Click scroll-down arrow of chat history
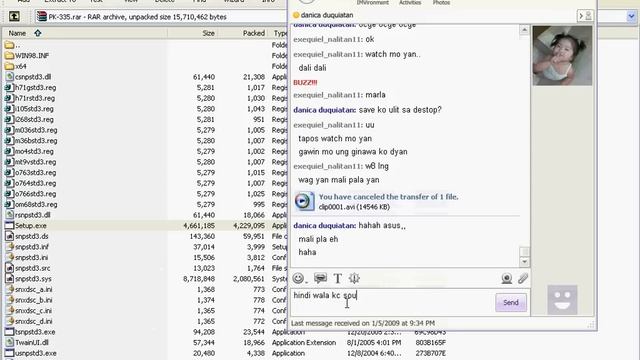The height and width of the screenshot is (360, 640). (x=524, y=262)
